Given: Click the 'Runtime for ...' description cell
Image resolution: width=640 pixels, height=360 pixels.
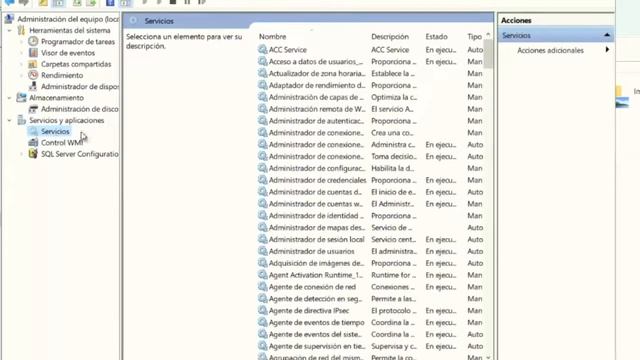Looking at the screenshot, I should click(x=393, y=275).
